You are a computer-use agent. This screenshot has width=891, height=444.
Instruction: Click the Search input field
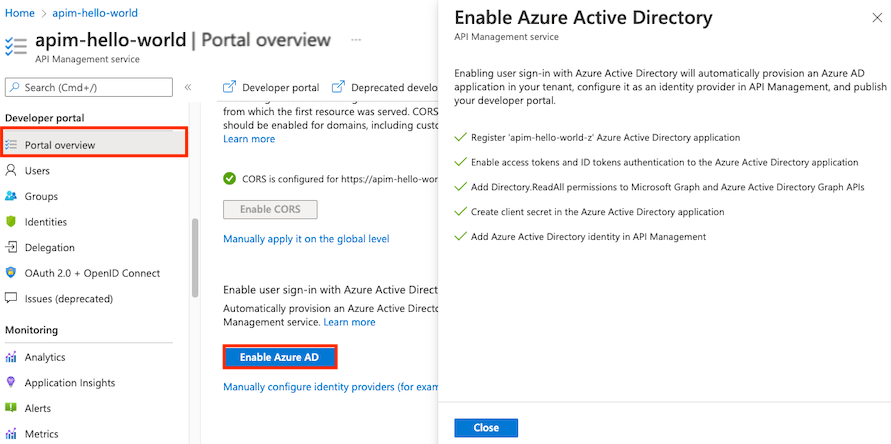(x=96, y=88)
